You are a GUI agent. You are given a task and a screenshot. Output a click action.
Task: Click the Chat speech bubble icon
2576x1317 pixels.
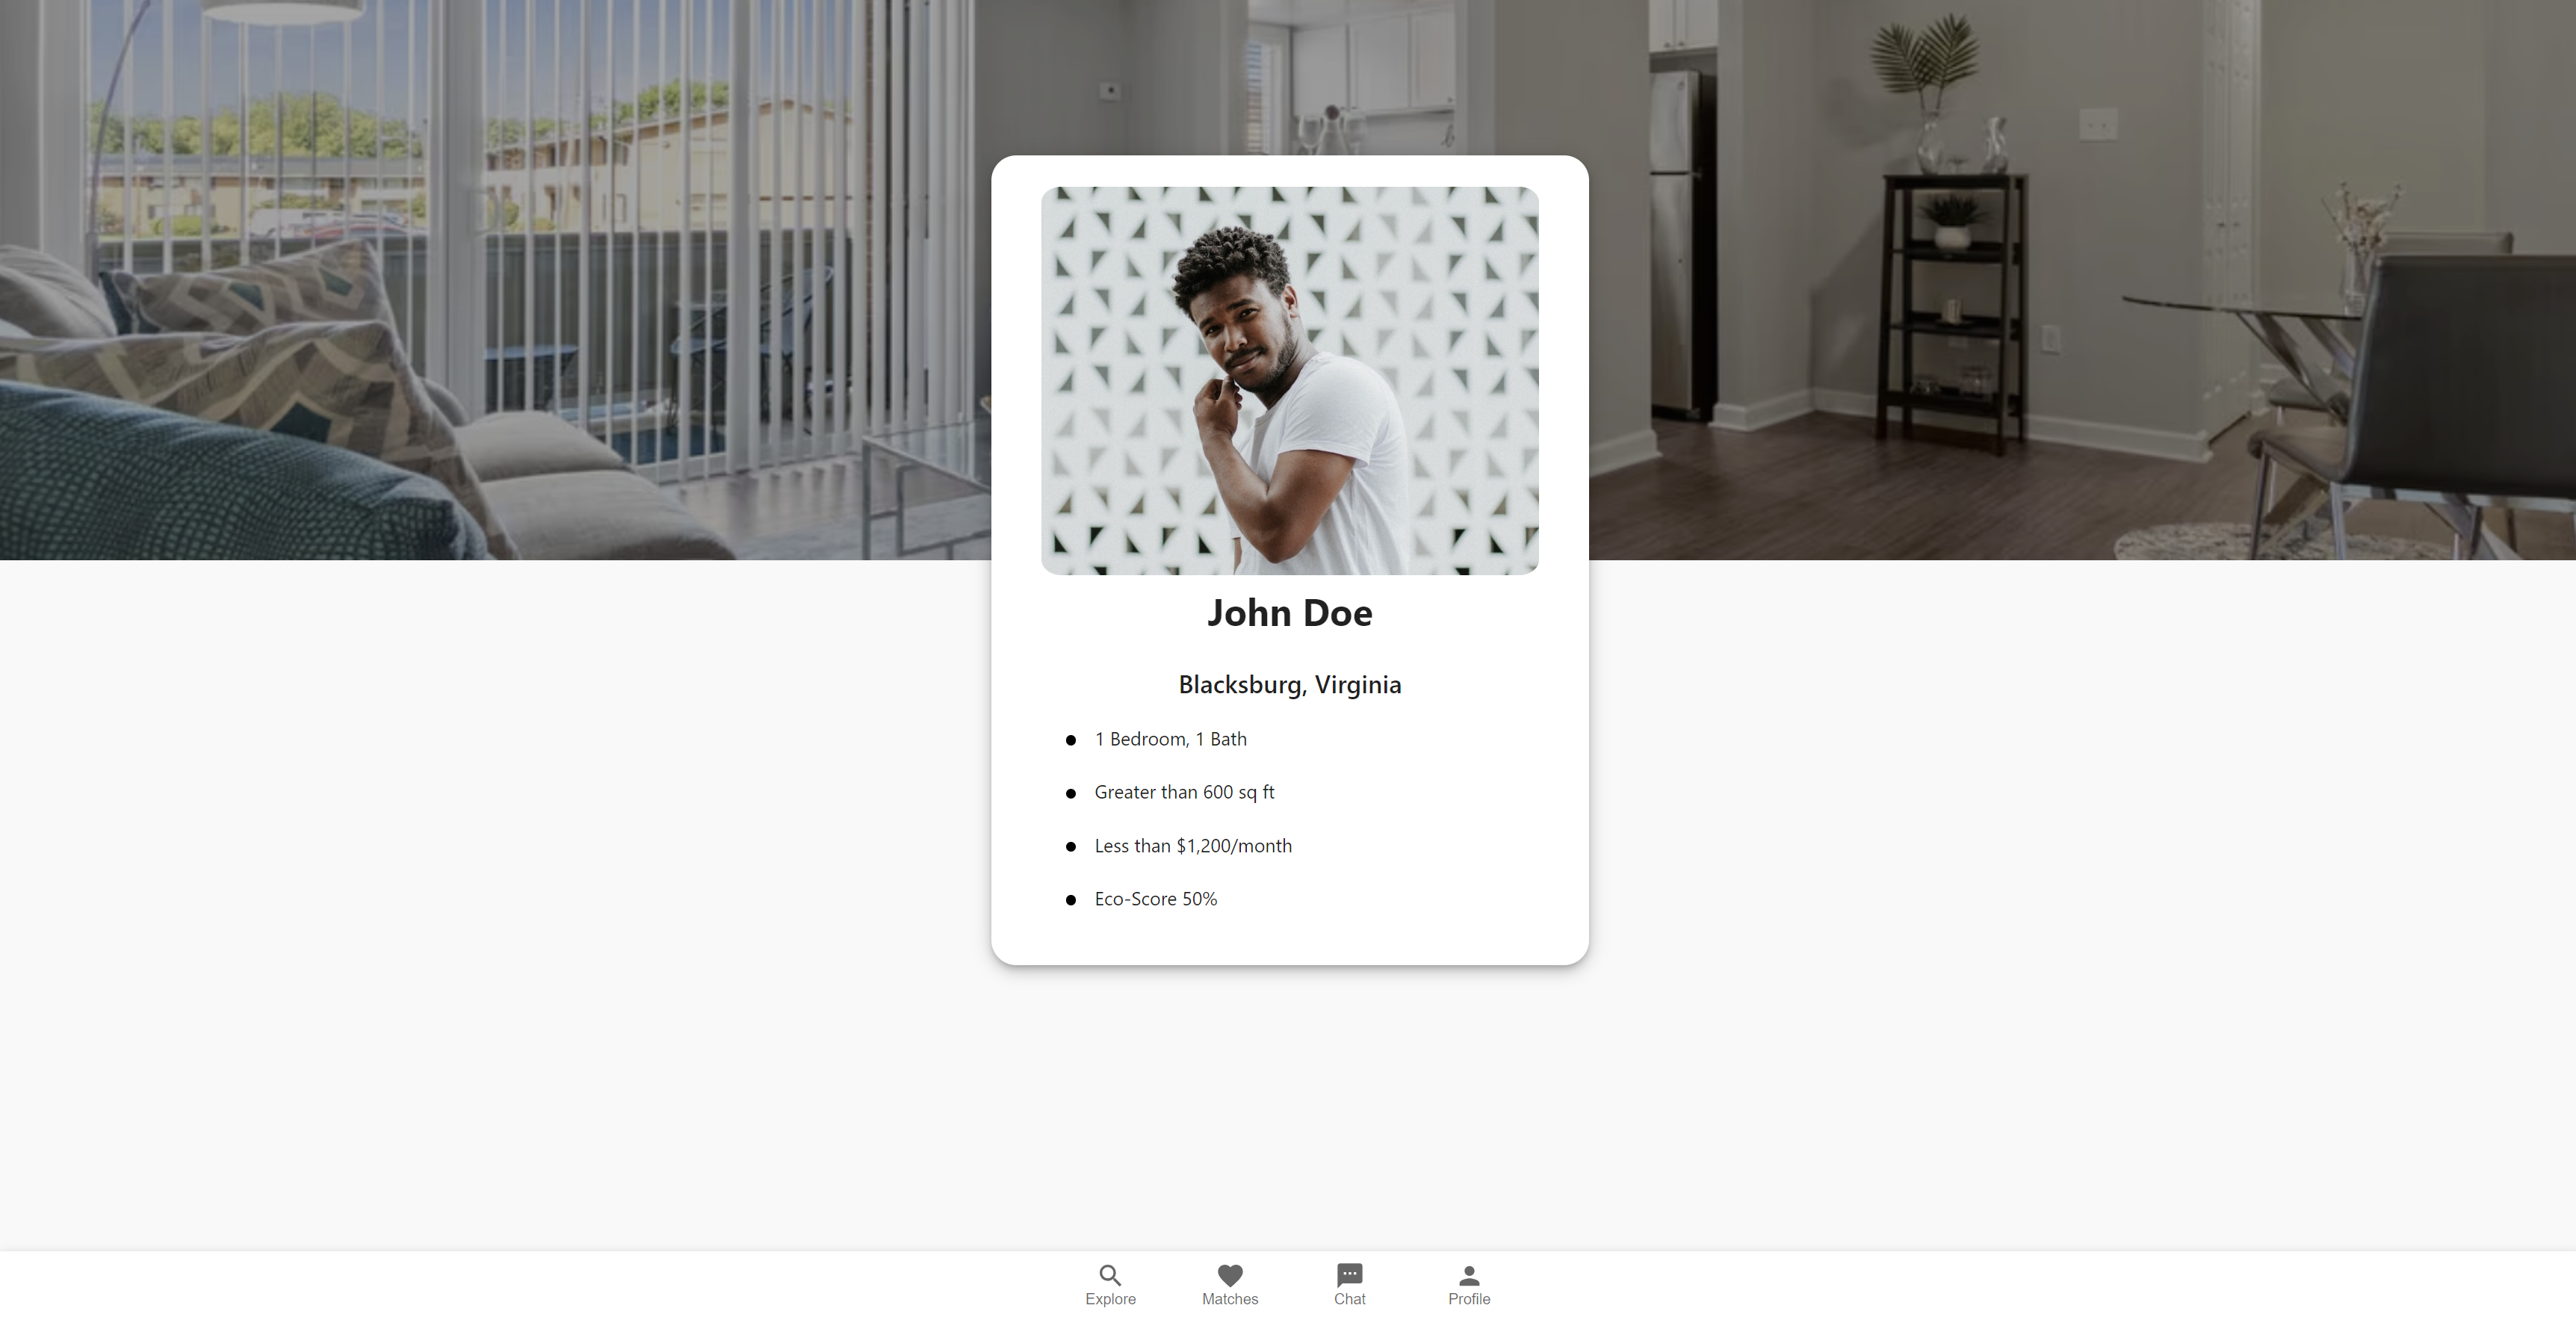1349,1274
